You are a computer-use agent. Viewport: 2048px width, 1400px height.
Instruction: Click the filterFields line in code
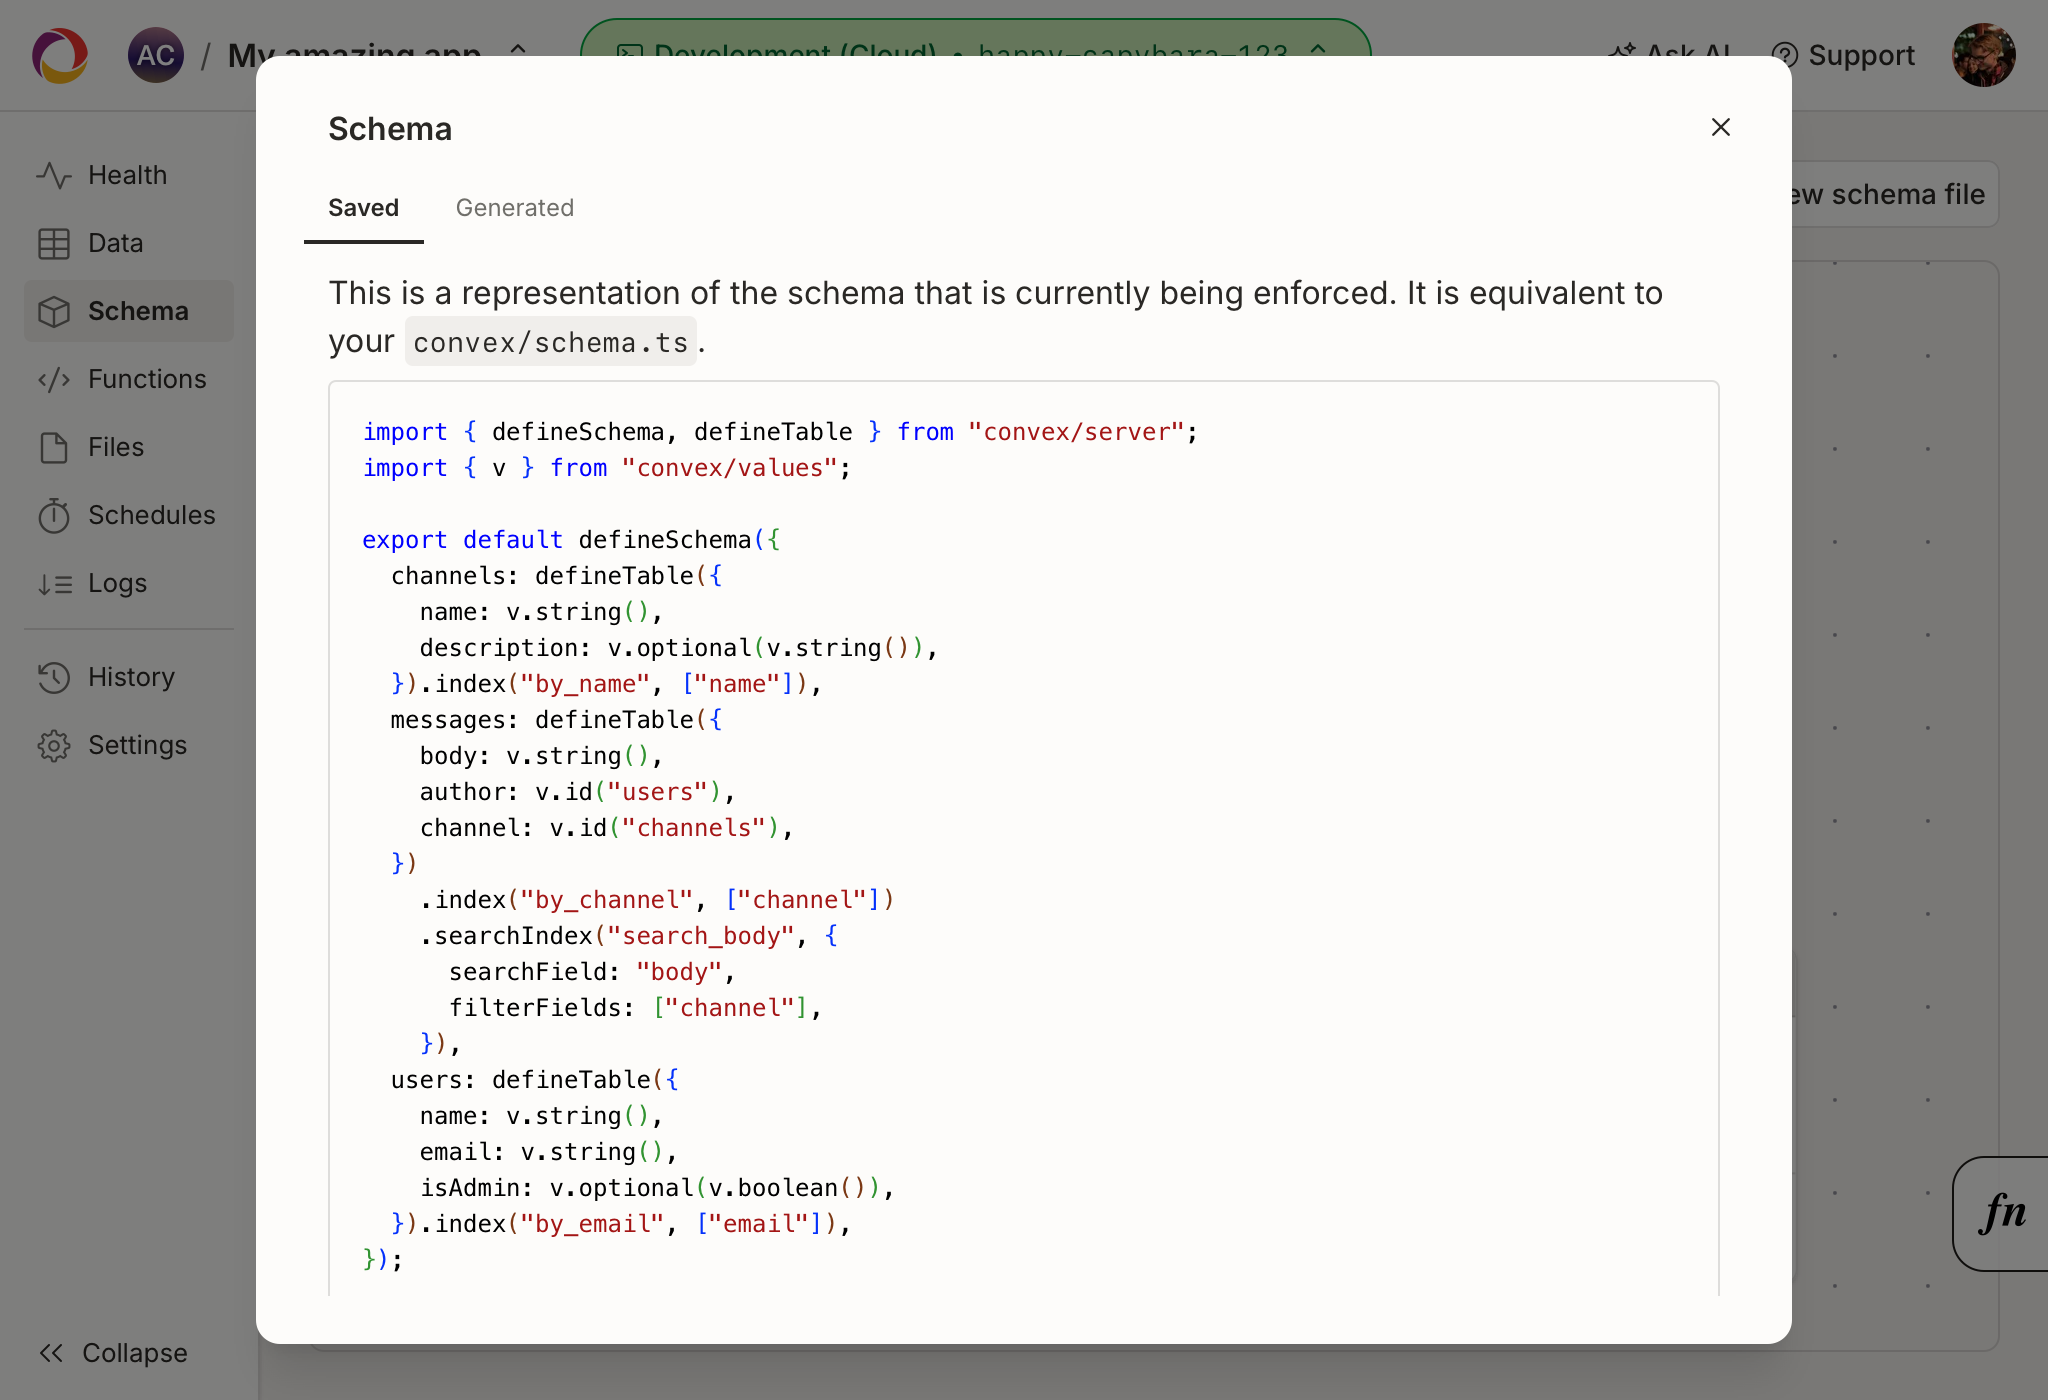(635, 1008)
